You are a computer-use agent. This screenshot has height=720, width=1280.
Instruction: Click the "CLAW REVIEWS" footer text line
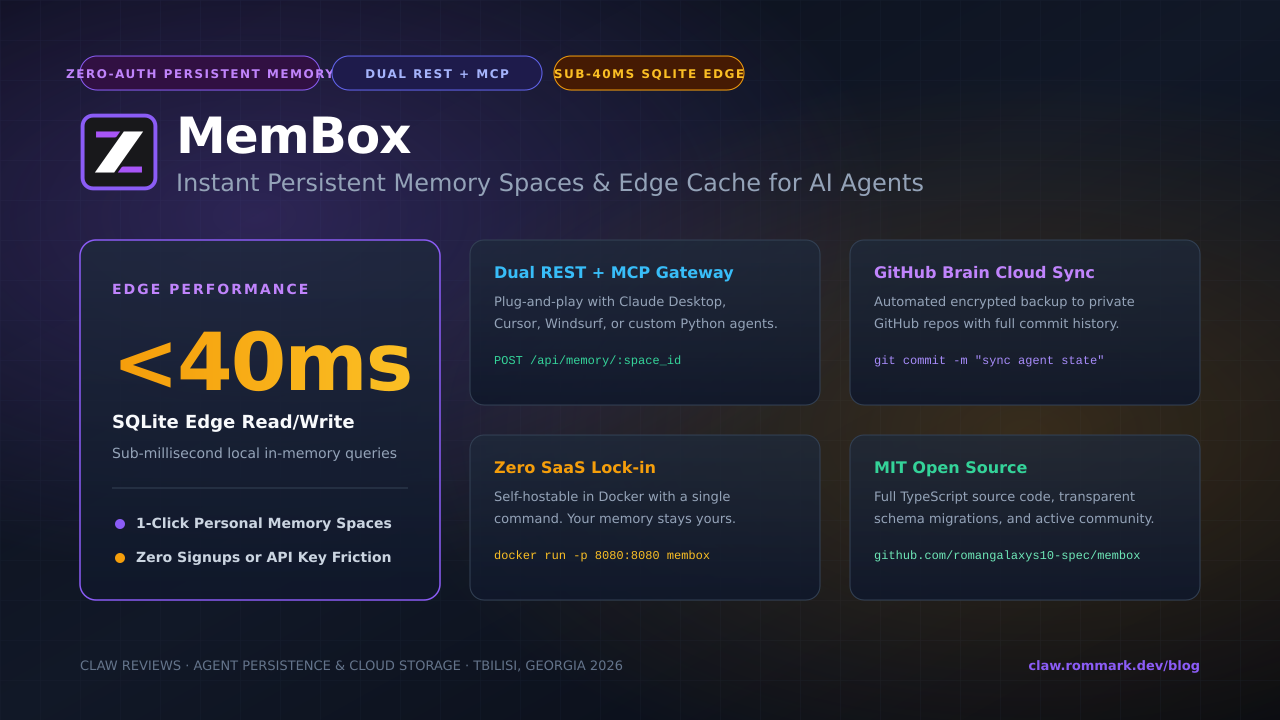[x=351, y=666]
